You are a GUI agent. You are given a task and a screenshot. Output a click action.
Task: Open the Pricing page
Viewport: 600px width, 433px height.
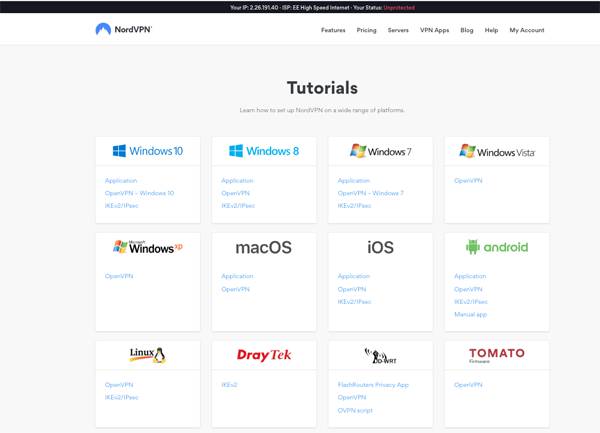pyautogui.click(x=366, y=30)
